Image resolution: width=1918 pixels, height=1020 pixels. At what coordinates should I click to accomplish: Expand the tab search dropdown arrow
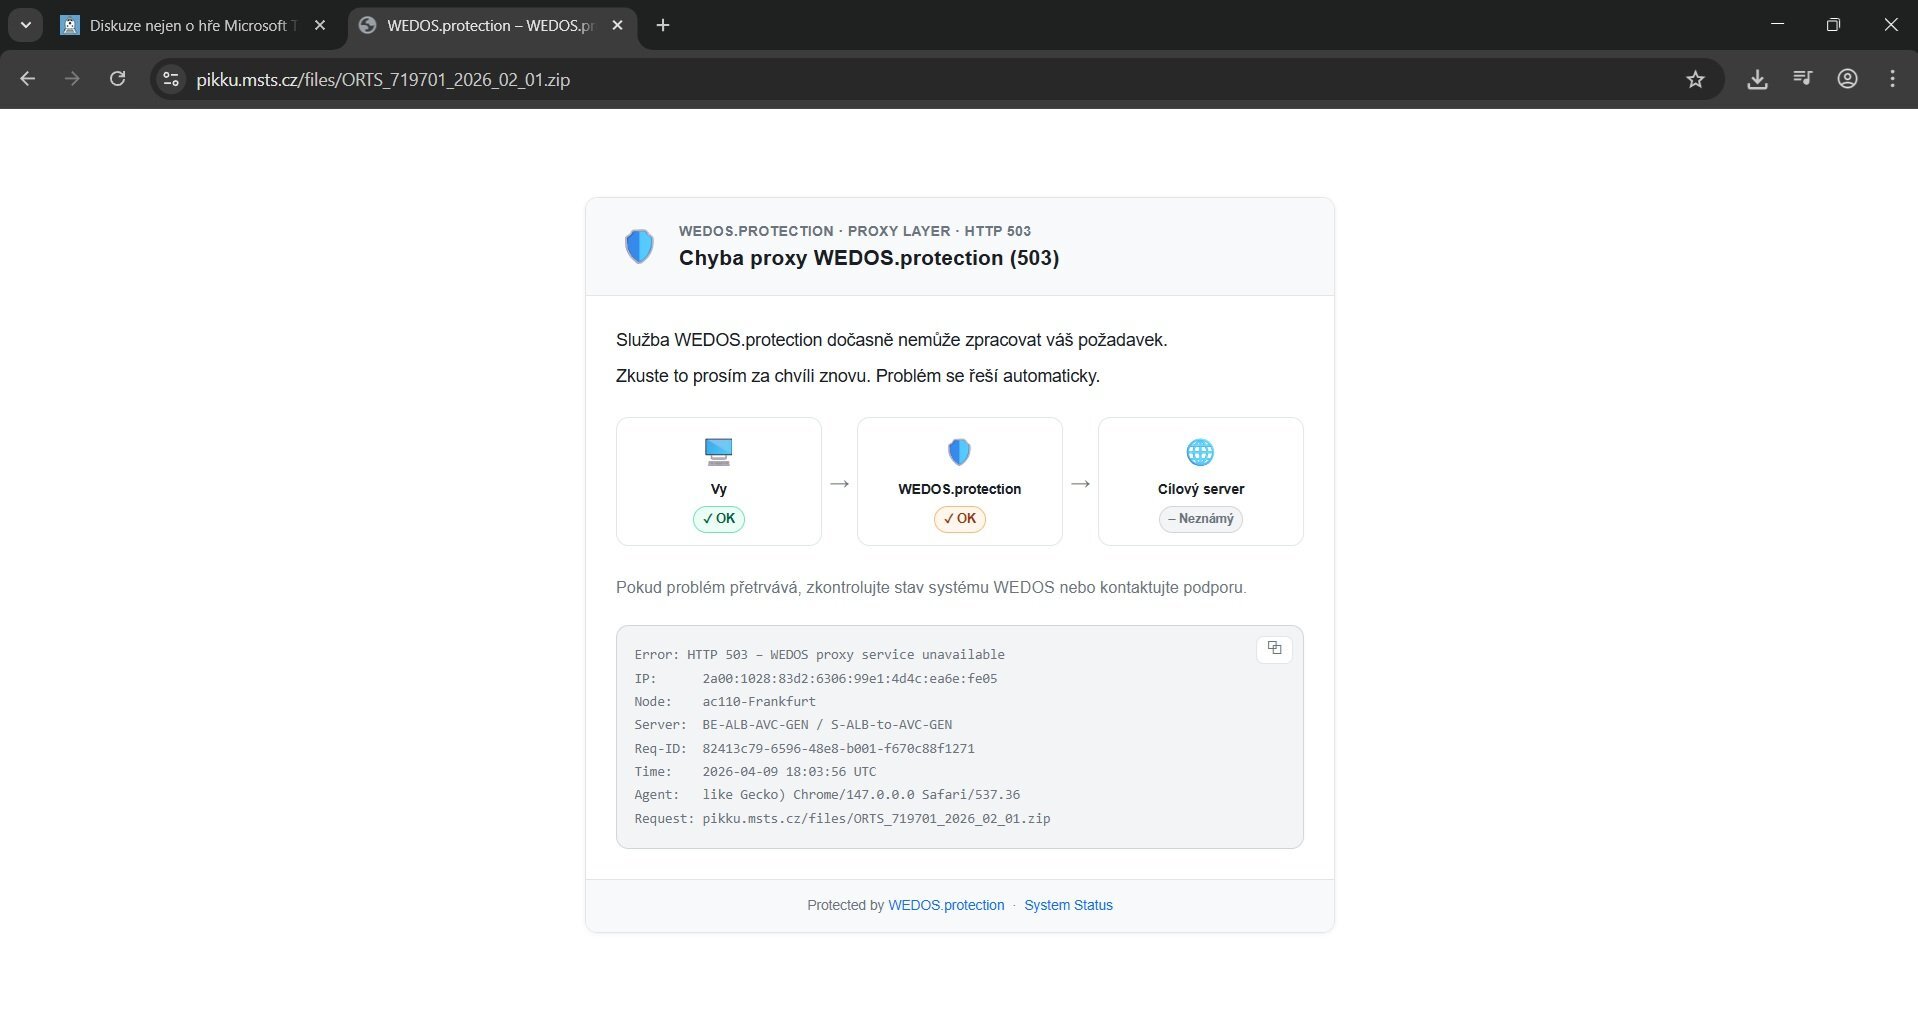coord(26,25)
